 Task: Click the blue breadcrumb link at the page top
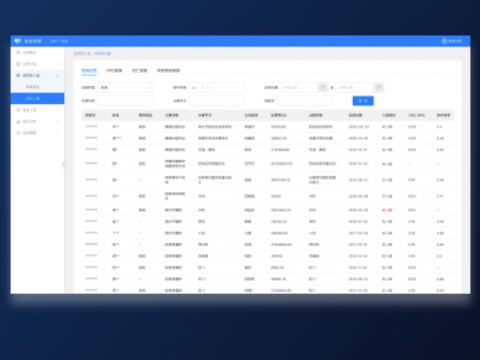[x=103, y=53]
